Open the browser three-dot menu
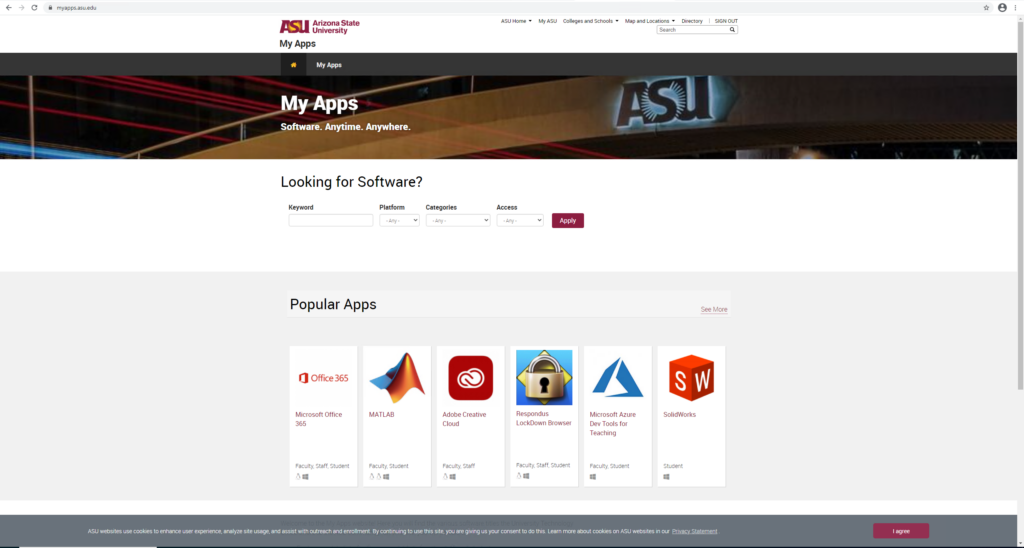 pos(1016,8)
